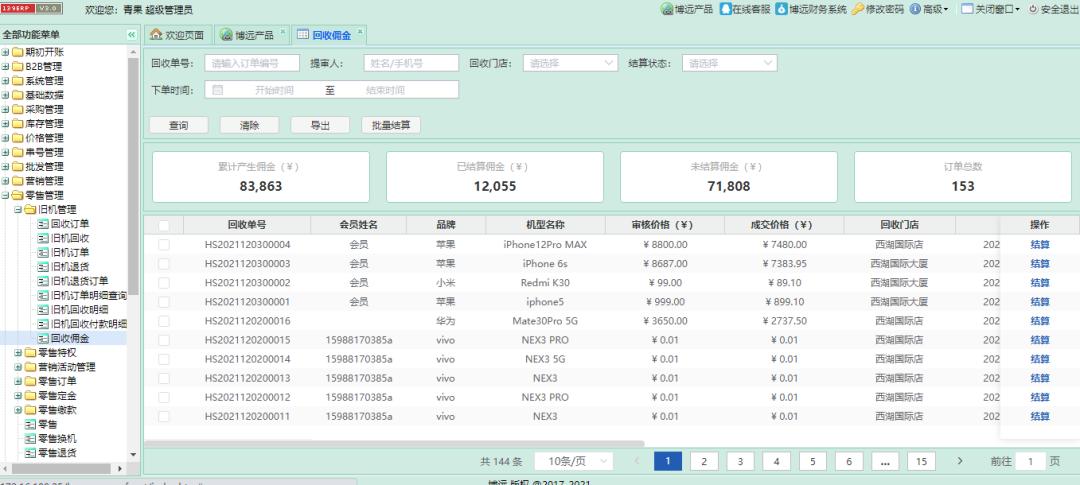
Task: Open 旧机退货 in sidebar
Action: [70, 267]
